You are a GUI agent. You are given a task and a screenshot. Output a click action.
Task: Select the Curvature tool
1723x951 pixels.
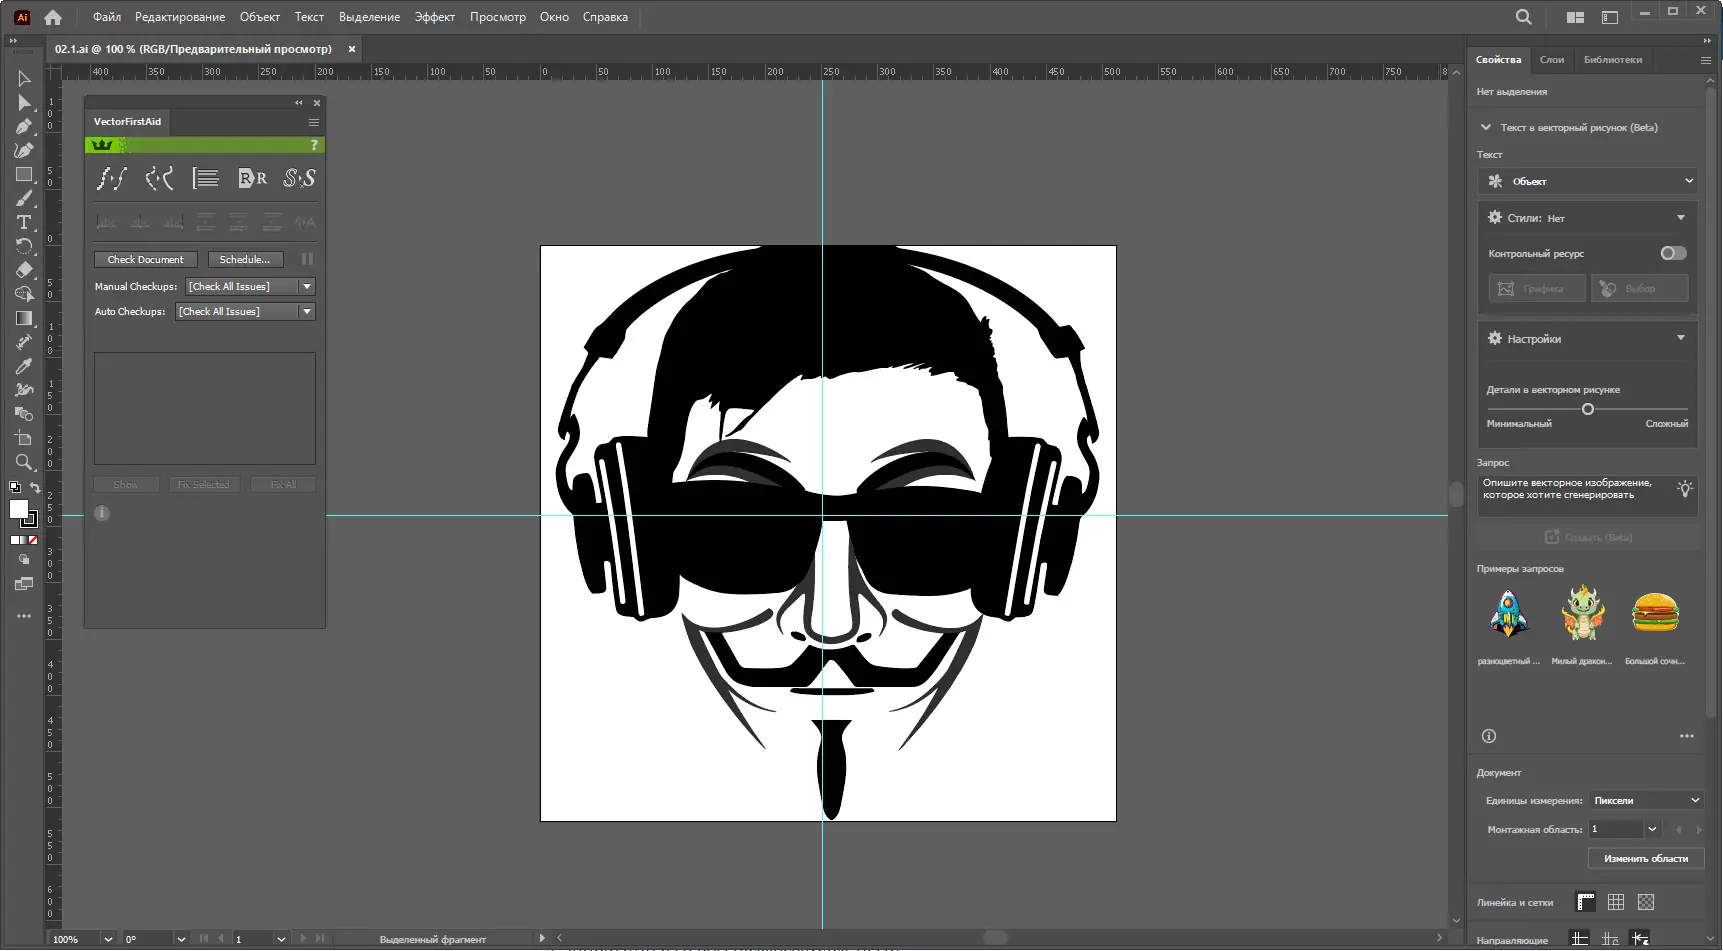pos(24,150)
